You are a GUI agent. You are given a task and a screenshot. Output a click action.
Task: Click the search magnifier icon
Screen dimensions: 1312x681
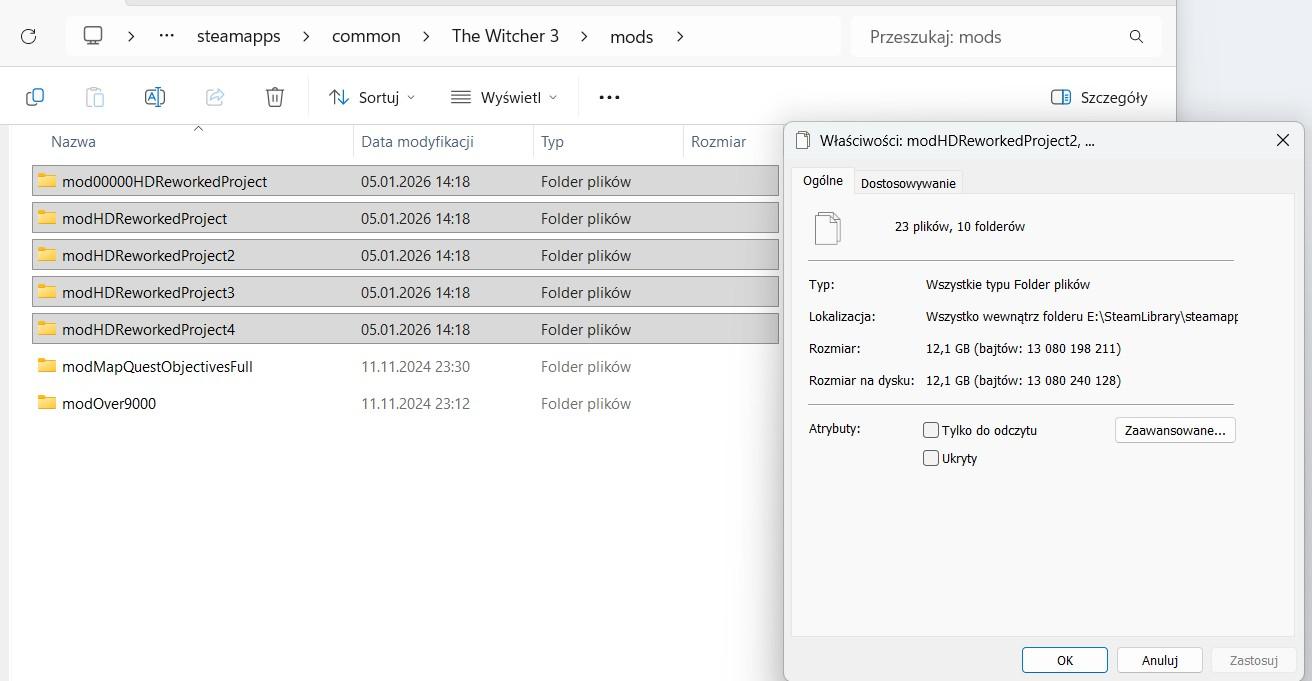tap(1136, 36)
